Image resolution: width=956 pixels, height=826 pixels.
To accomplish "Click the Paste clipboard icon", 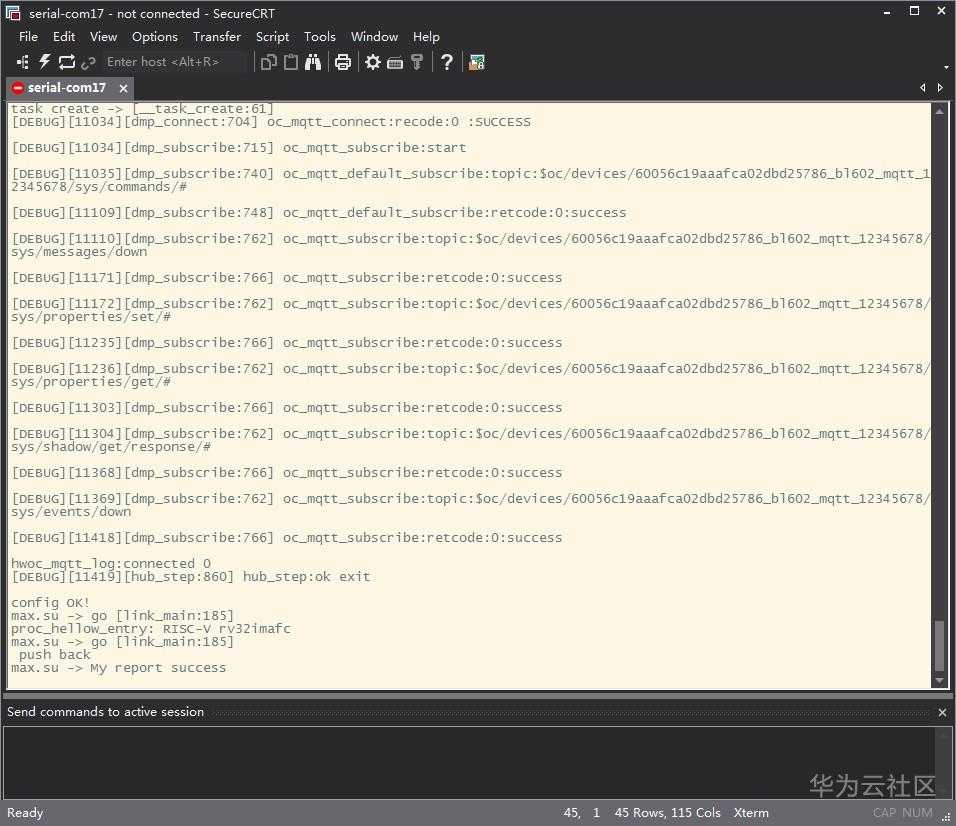I will pyautogui.click(x=291, y=62).
